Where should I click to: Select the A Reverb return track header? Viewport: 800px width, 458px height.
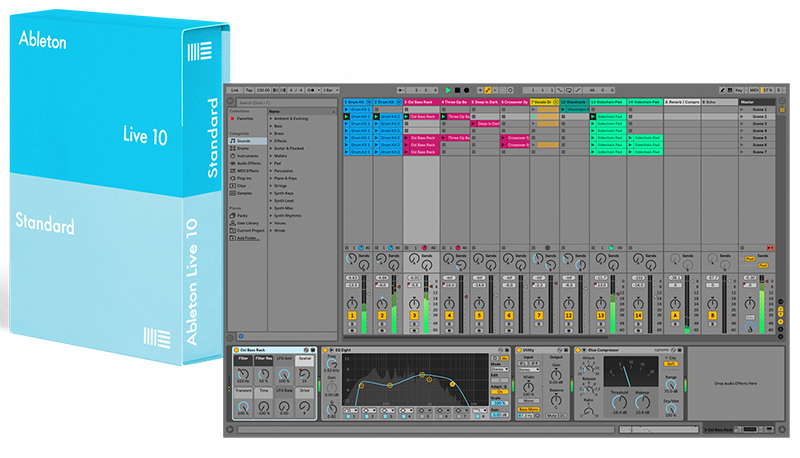(x=682, y=102)
